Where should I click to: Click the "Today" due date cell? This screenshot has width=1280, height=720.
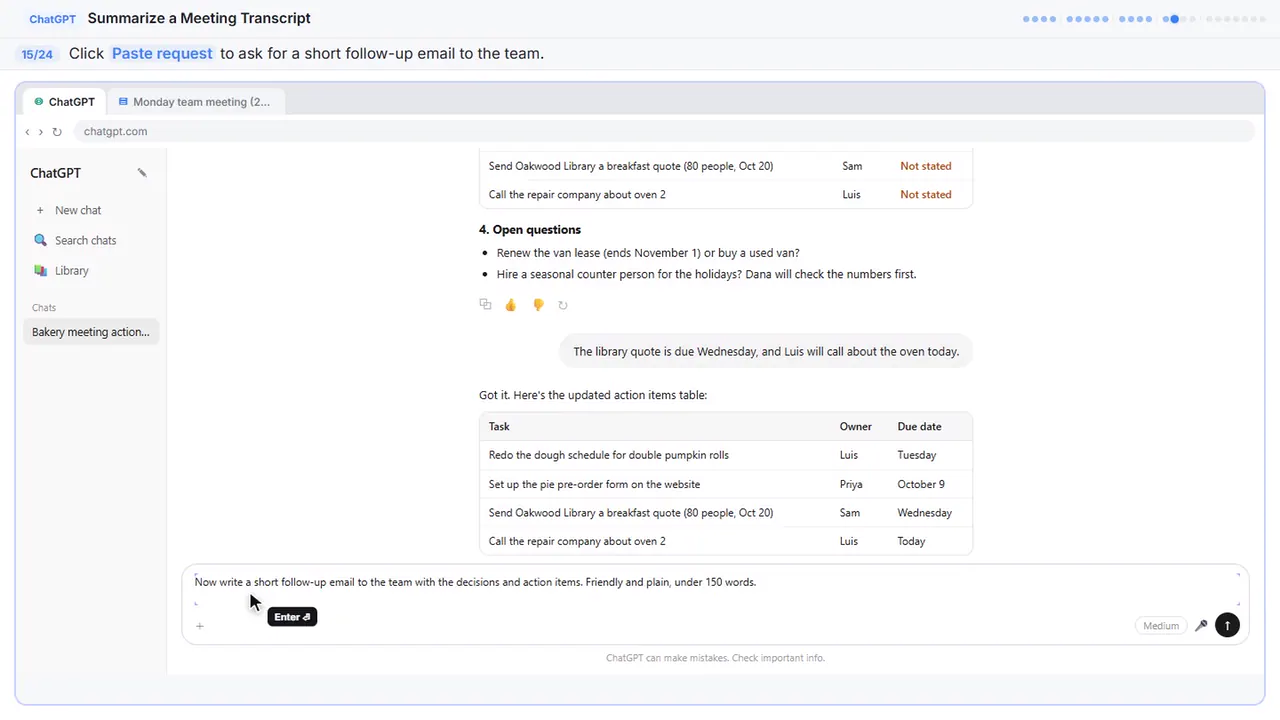pyautogui.click(x=911, y=541)
